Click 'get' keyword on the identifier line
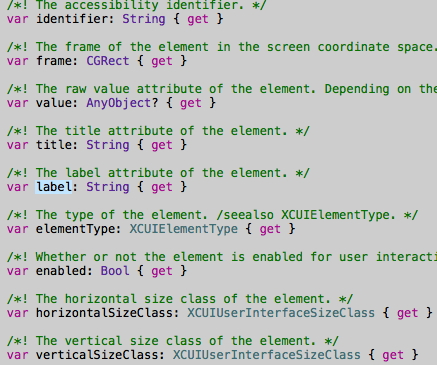 pos(198,19)
